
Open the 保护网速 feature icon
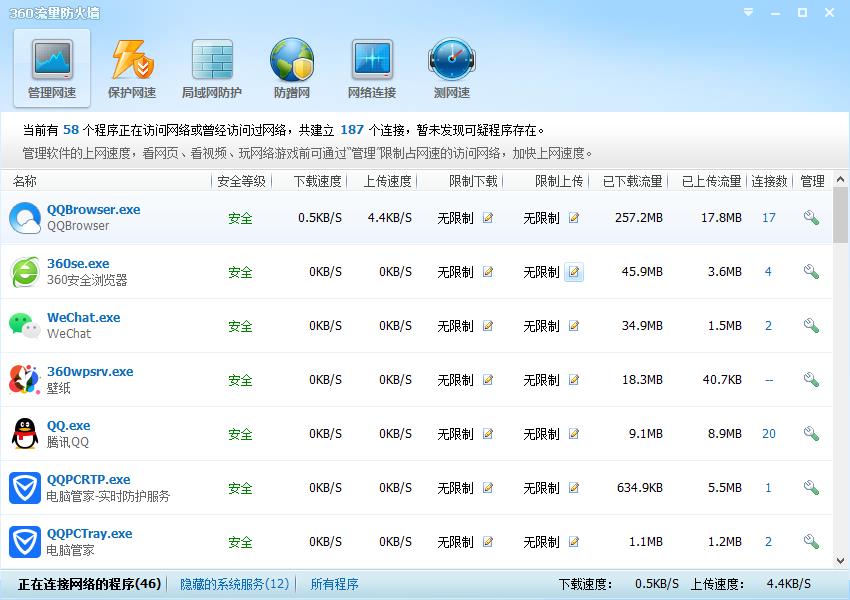pyautogui.click(x=131, y=66)
